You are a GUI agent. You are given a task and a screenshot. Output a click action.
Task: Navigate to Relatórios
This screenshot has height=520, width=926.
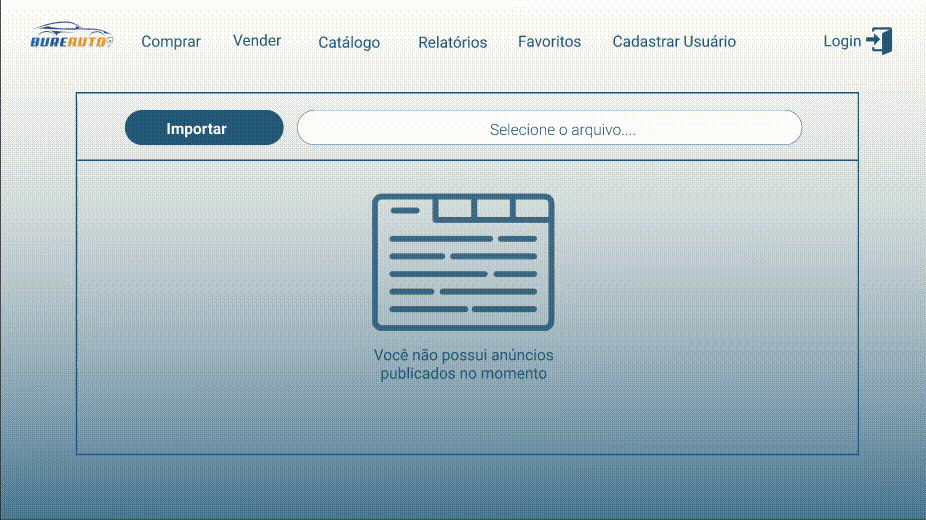click(452, 42)
